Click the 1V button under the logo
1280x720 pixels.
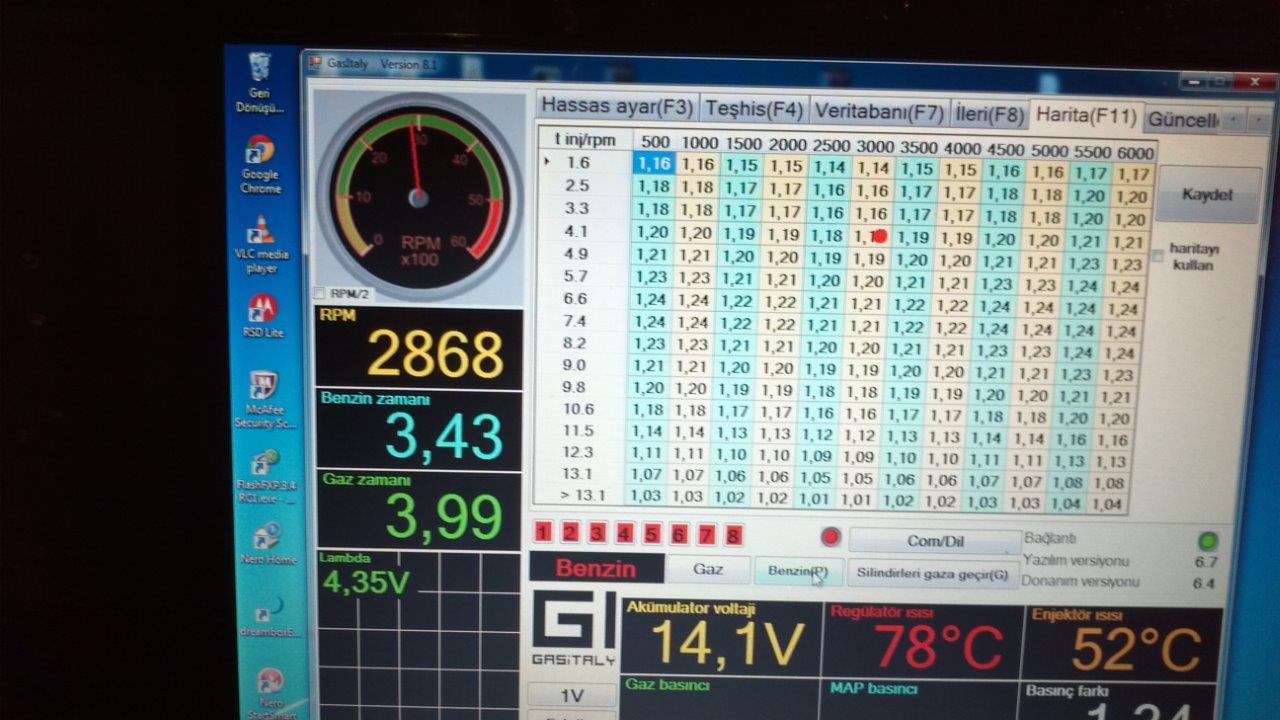572,696
